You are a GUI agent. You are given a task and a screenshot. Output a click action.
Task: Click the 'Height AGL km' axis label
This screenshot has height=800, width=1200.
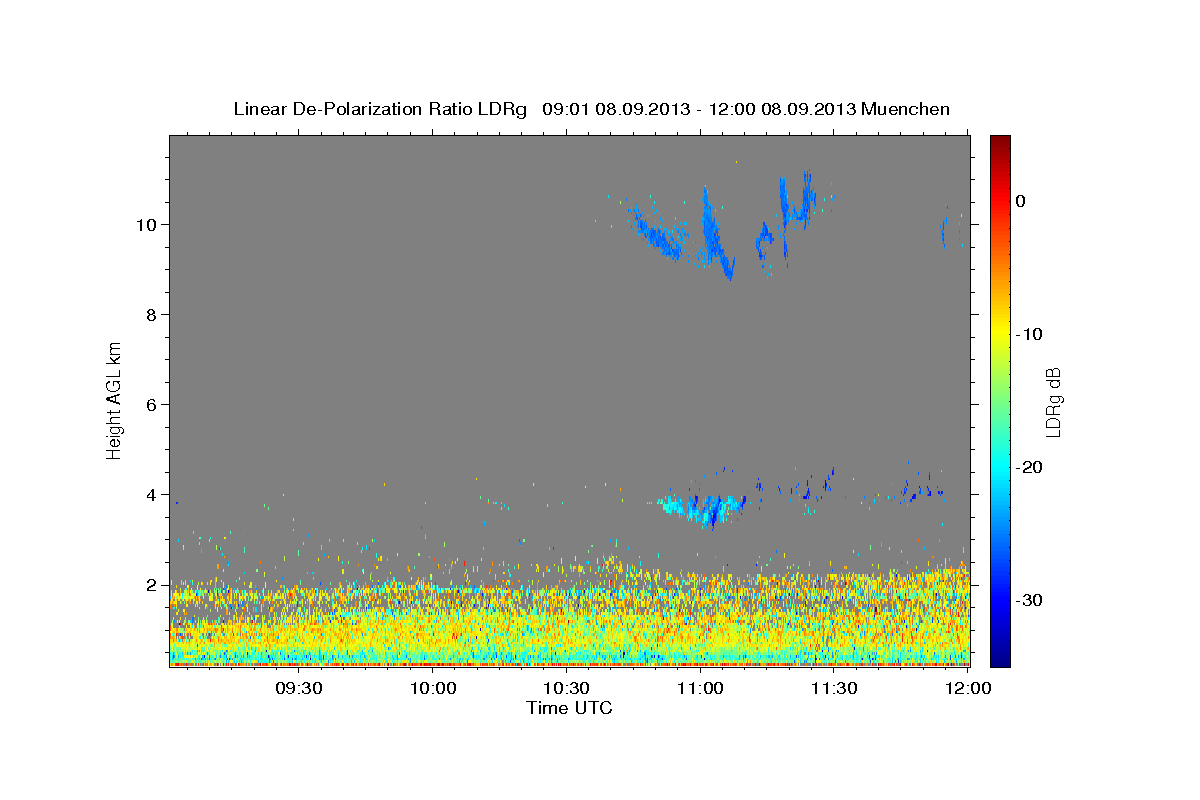pyautogui.click(x=115, y=399)
